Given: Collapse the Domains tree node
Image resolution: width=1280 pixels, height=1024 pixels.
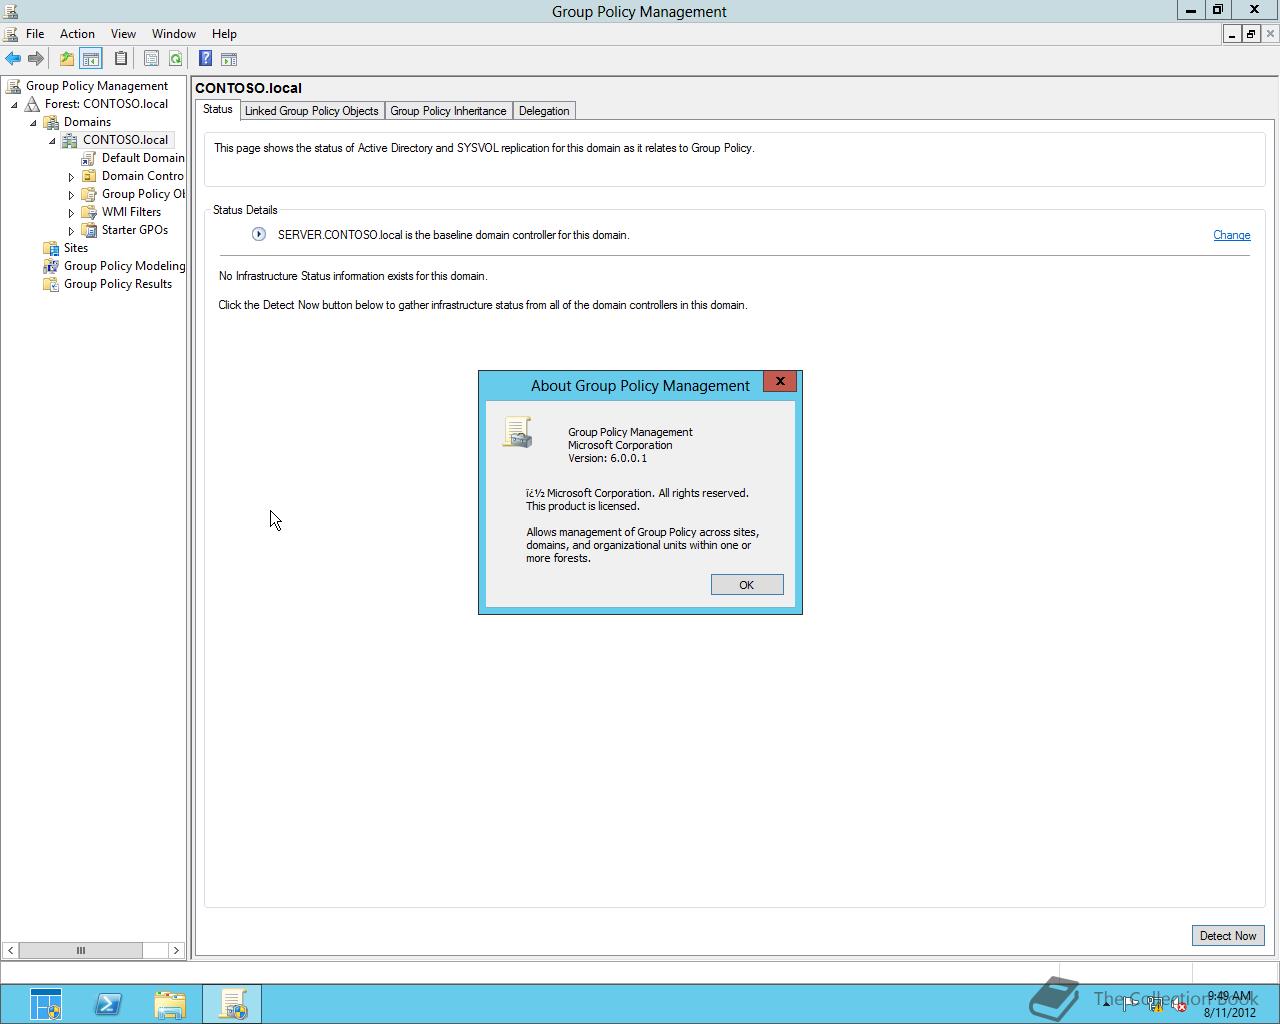Looking at the screenshot, I should click(33, 122).
